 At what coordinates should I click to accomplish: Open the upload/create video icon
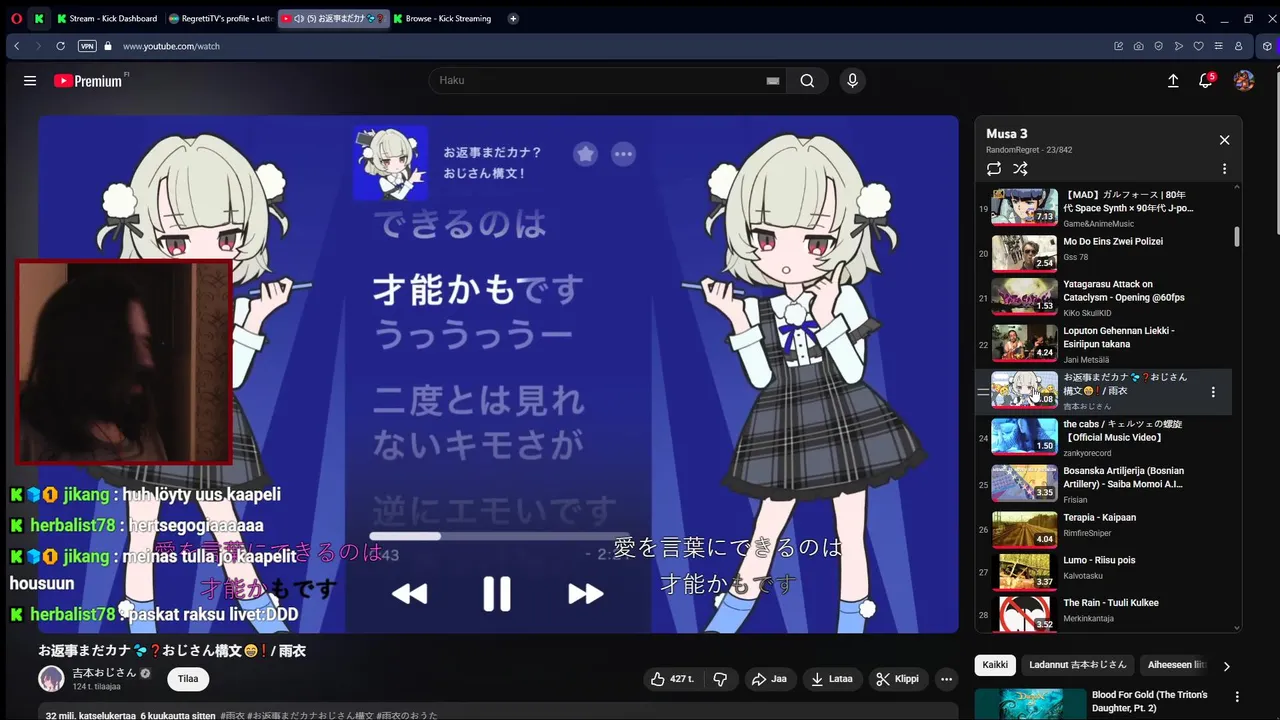tap(1173, 81)
